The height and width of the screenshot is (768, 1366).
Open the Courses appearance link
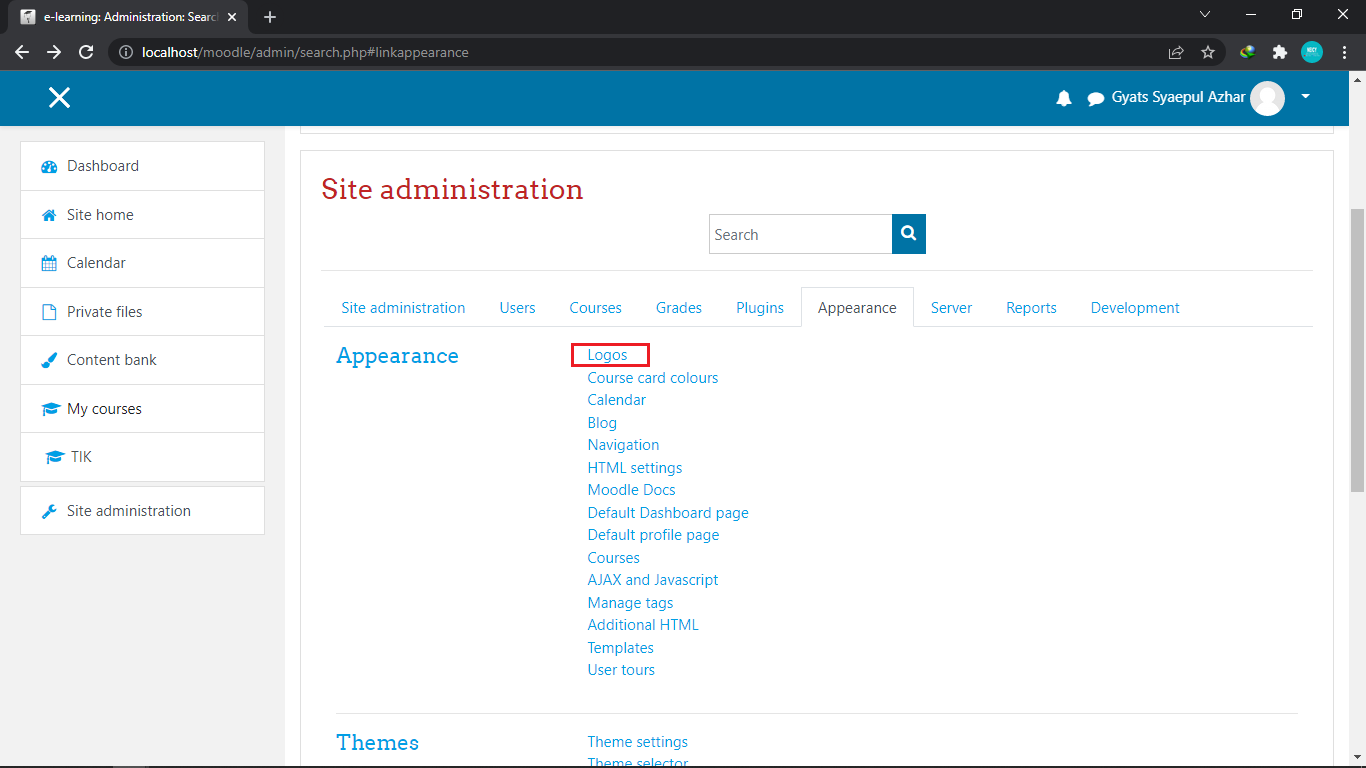[613, 558]
